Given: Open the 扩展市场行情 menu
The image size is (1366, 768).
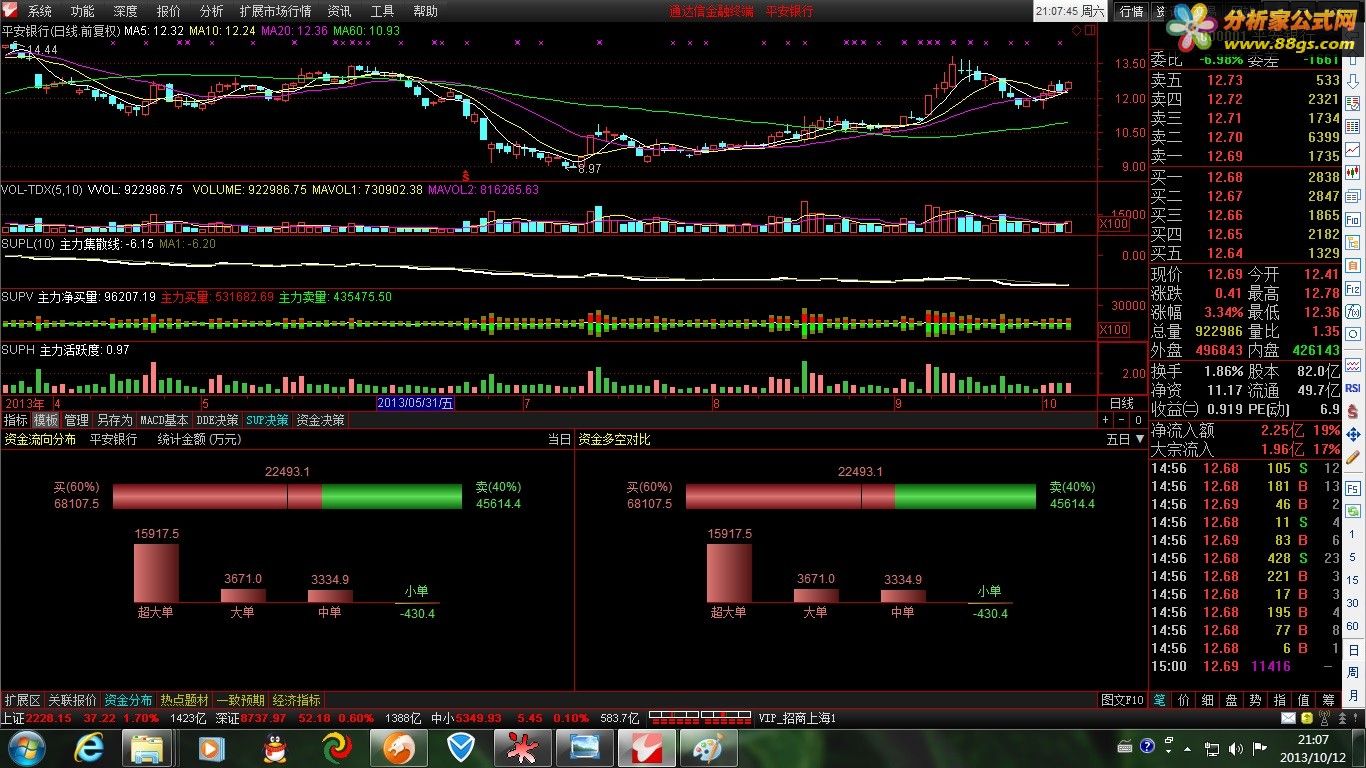Looking at the screenshot, I should click(x=275, y=11).
